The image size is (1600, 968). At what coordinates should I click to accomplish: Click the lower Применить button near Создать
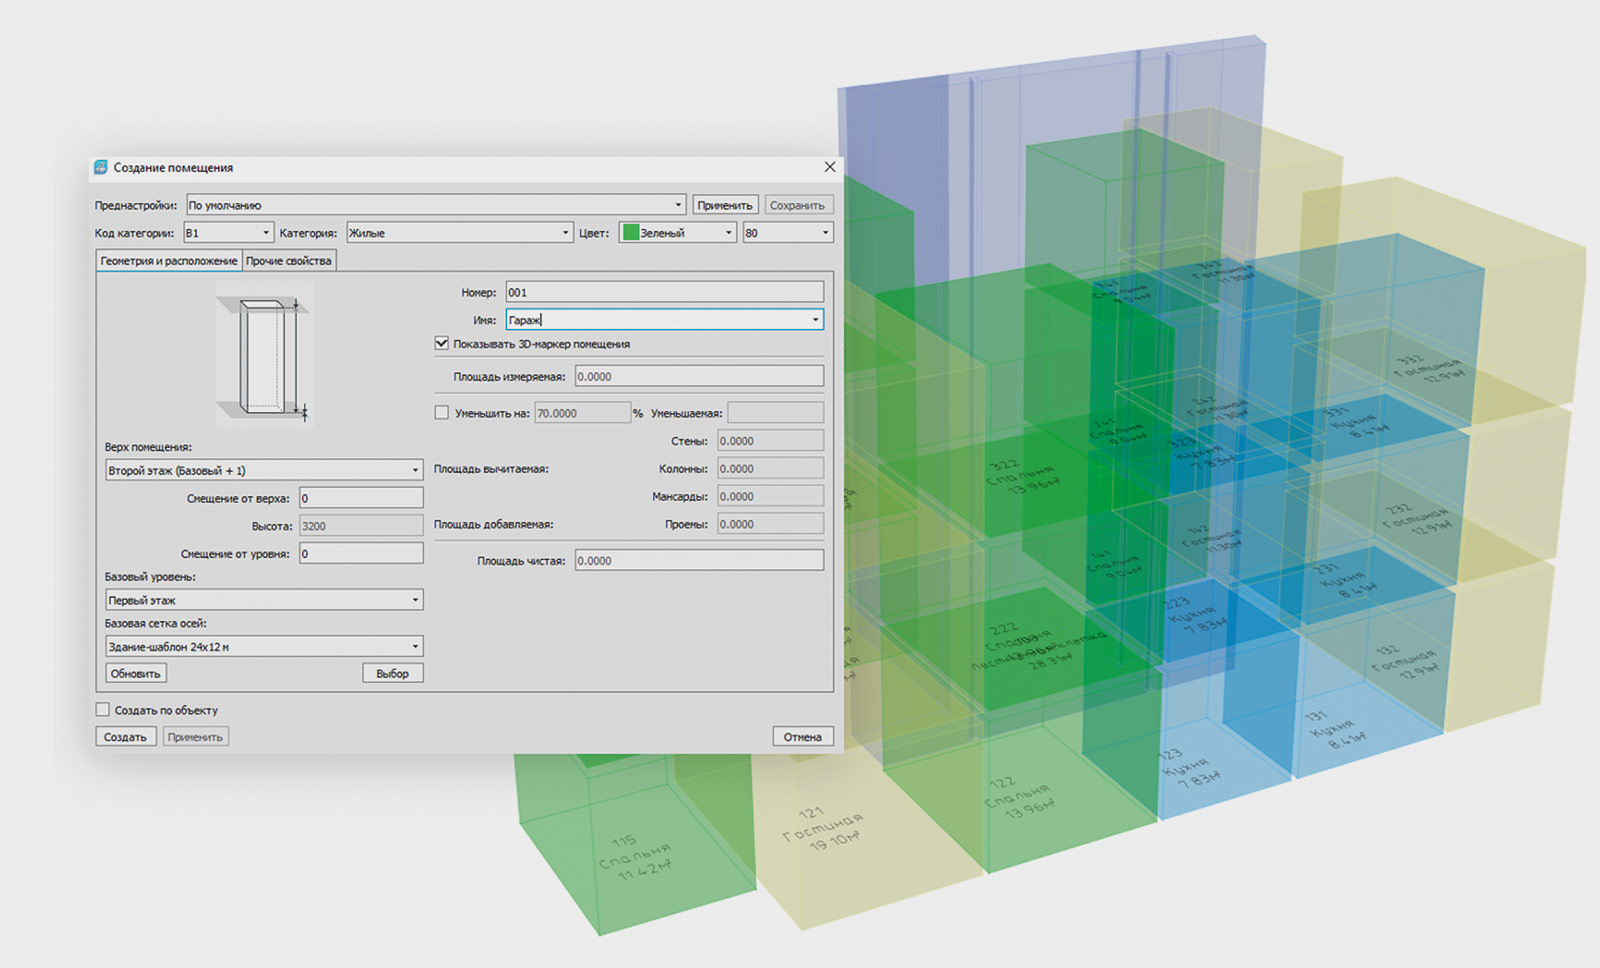(195, 737)
